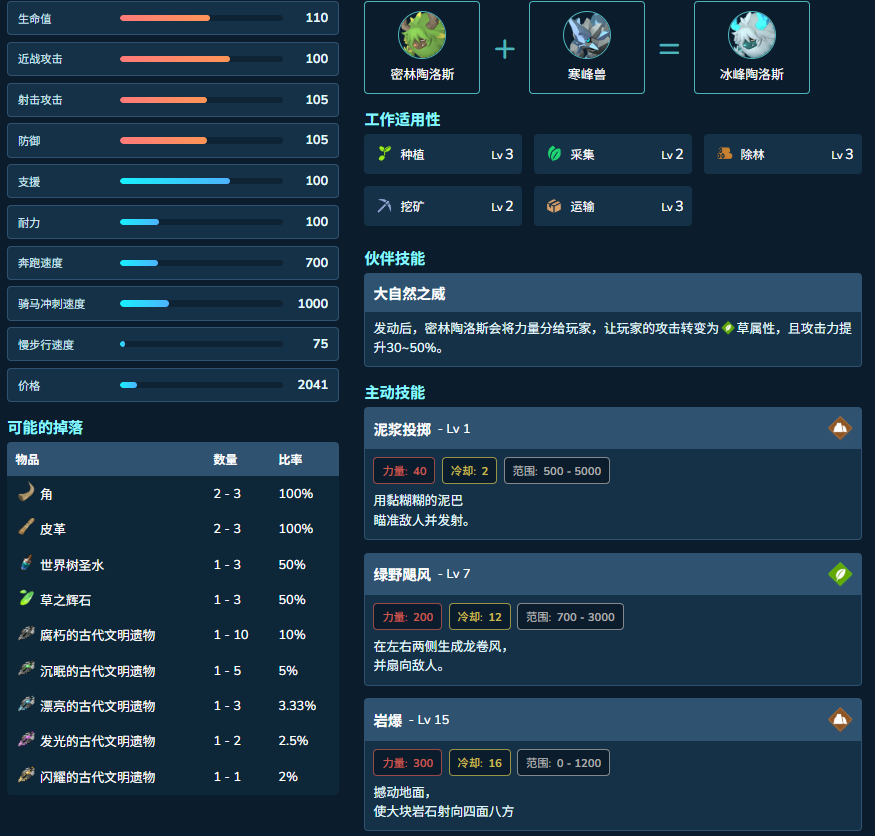Click the 奔跑速度 value 700
Screen dimensions: 875x836
click(x=316, y=262)
